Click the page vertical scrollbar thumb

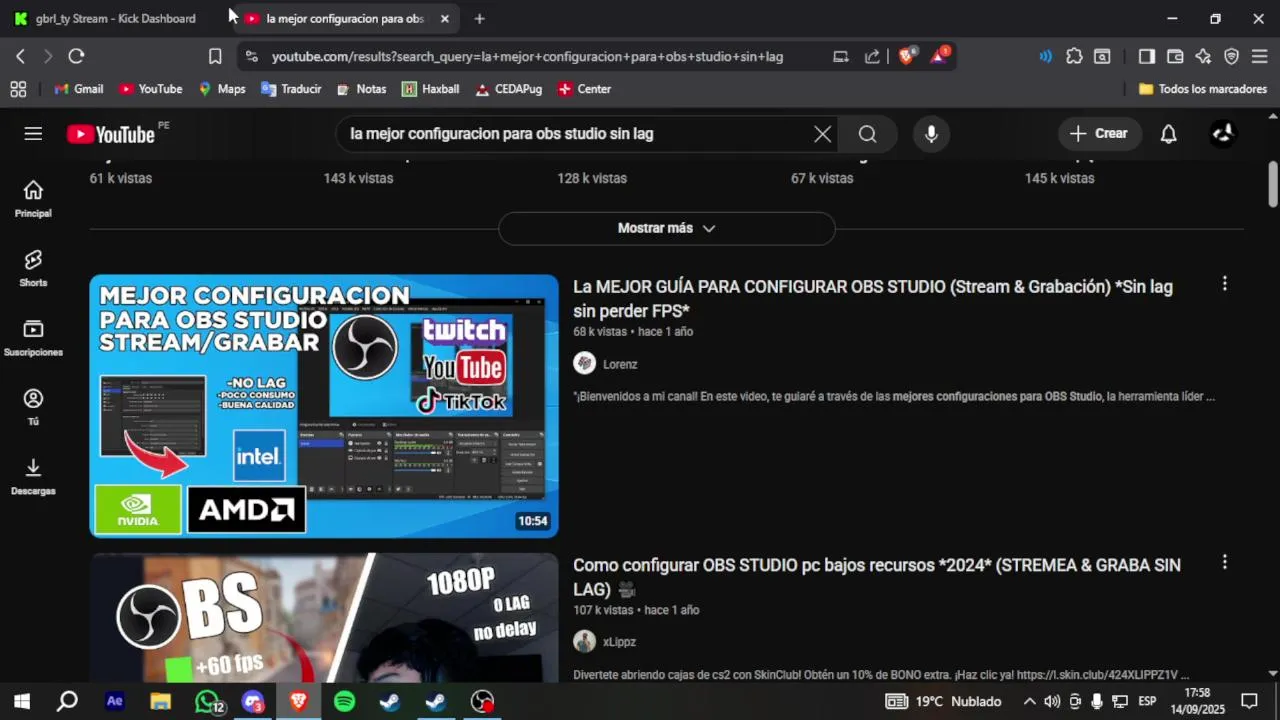tap(1273, 184)
